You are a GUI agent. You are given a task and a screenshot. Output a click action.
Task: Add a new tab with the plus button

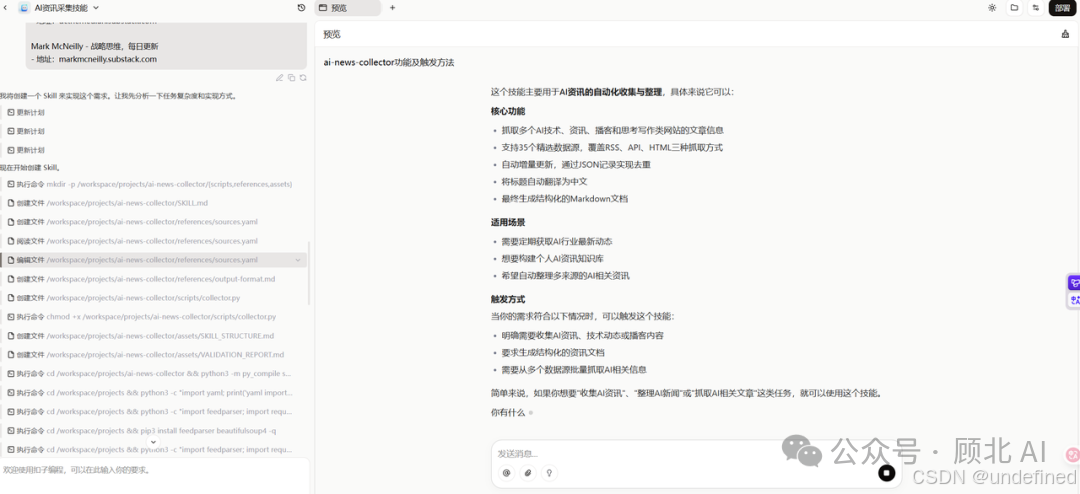click(x=393, y=8)
